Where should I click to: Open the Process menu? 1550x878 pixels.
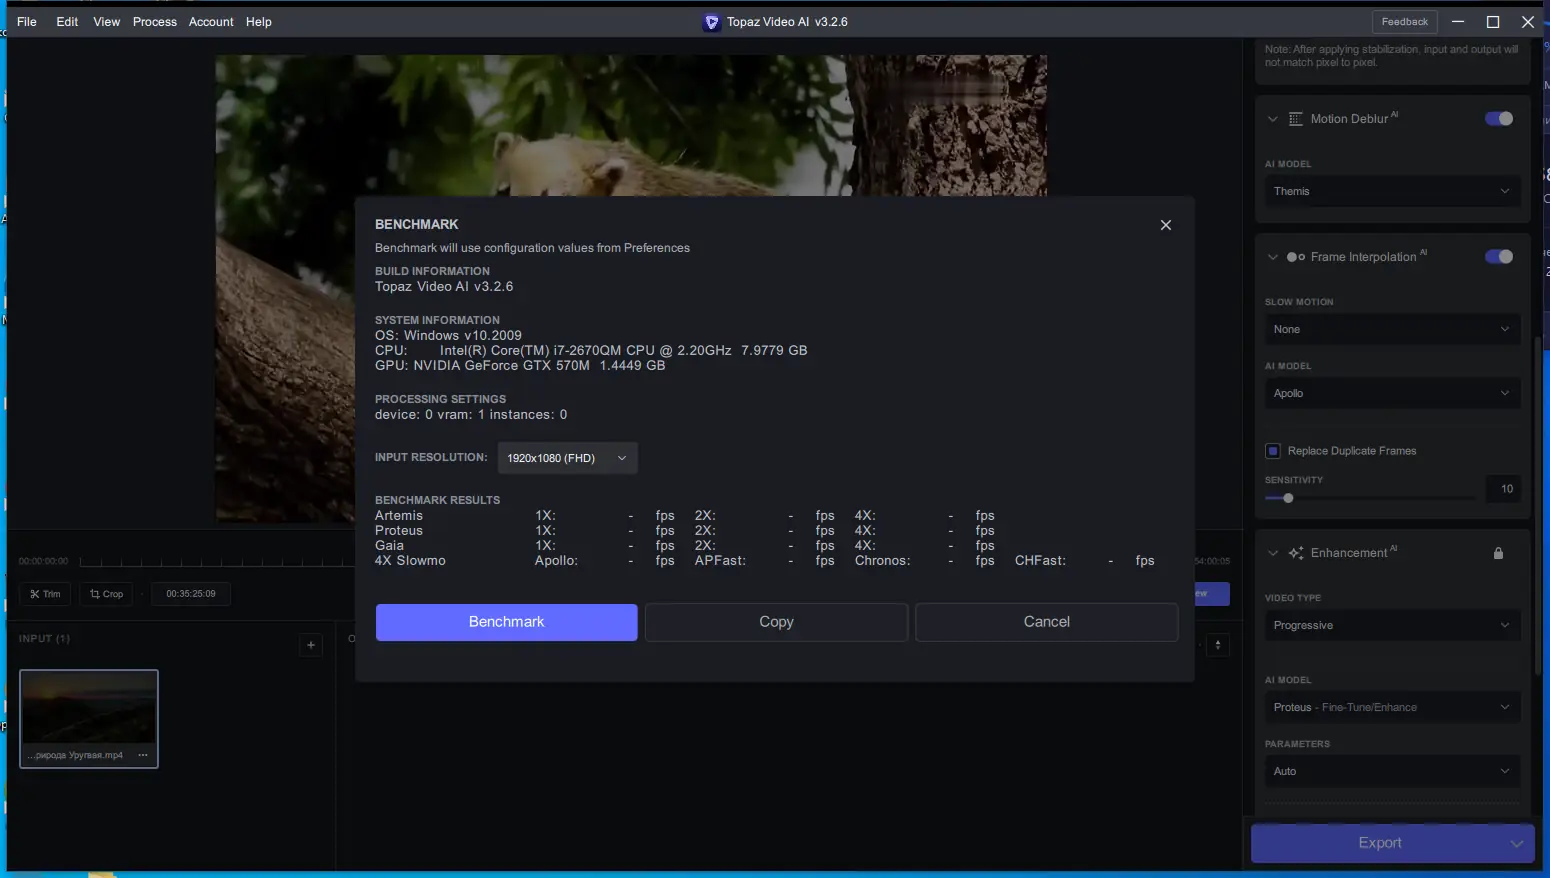pos(154,21)
